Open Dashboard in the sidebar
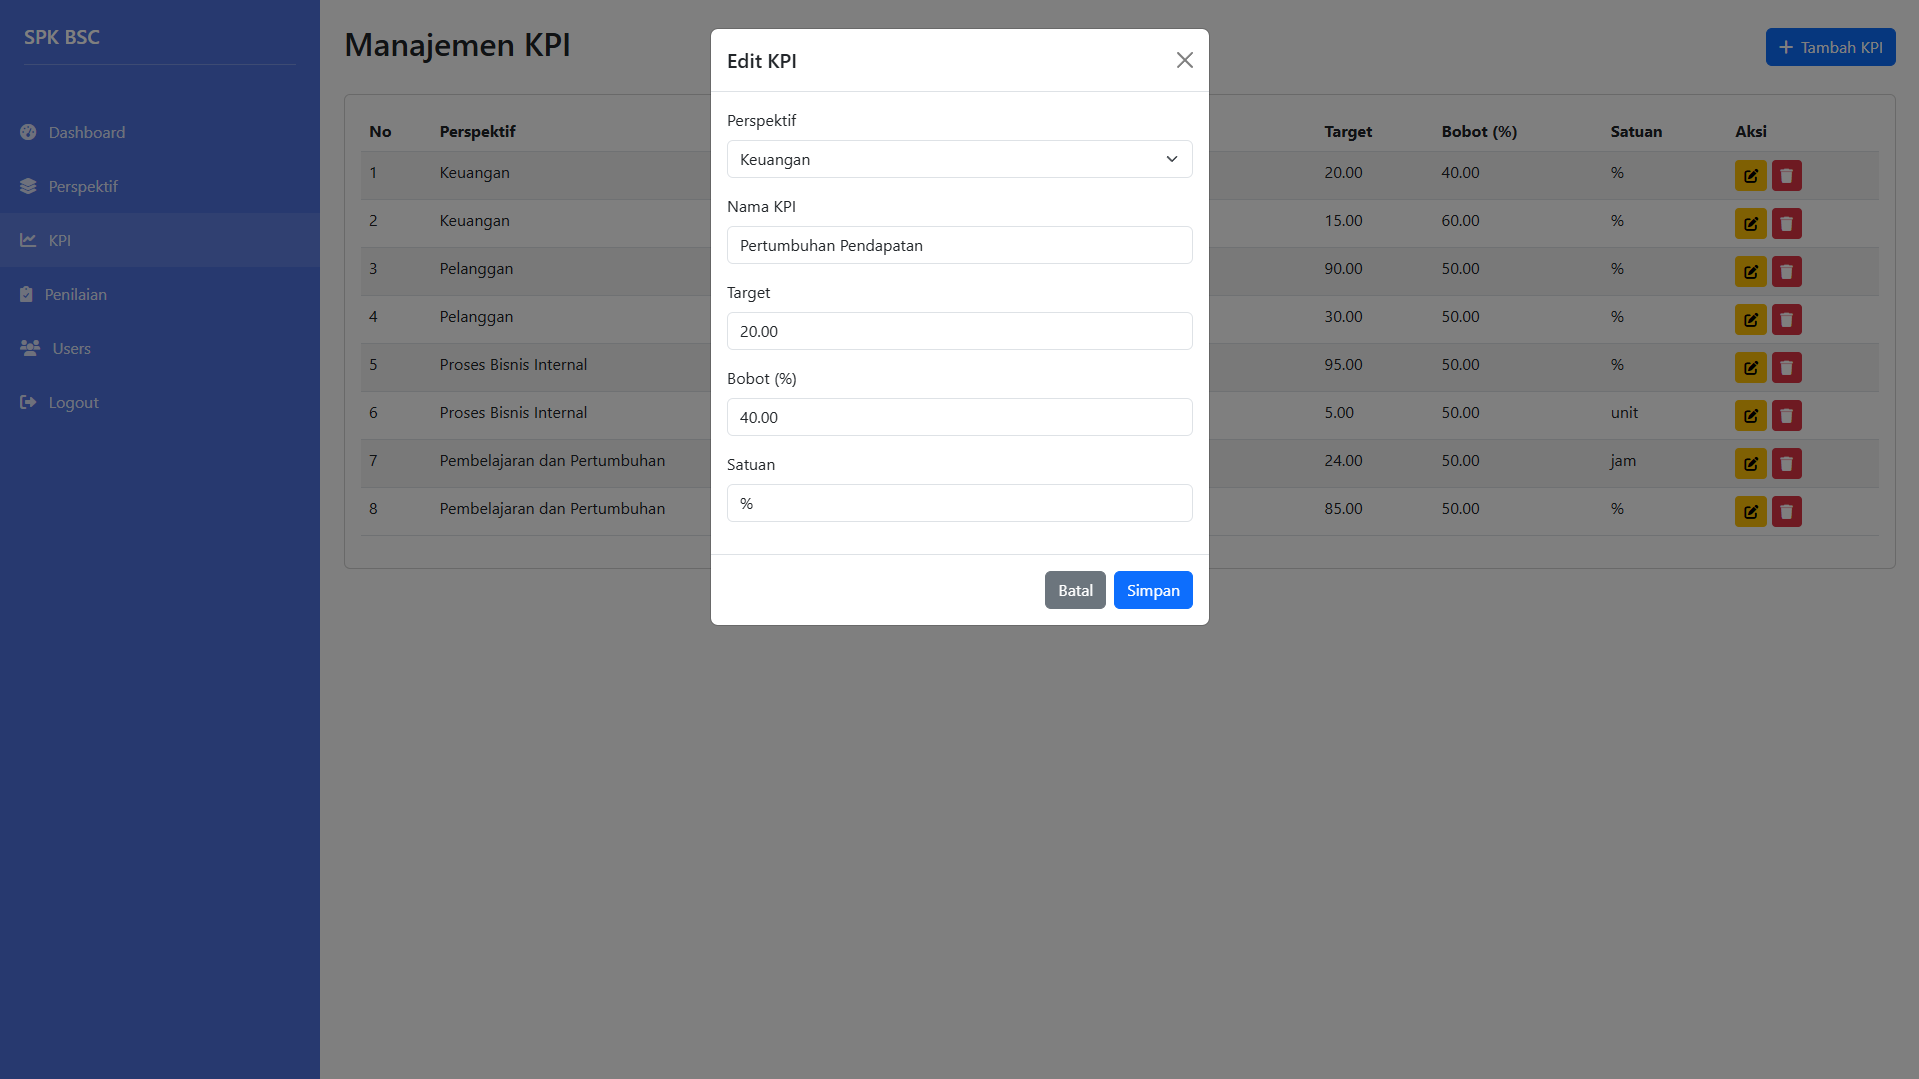The height and width of the screenshot is (1079, 1919). 160,132
